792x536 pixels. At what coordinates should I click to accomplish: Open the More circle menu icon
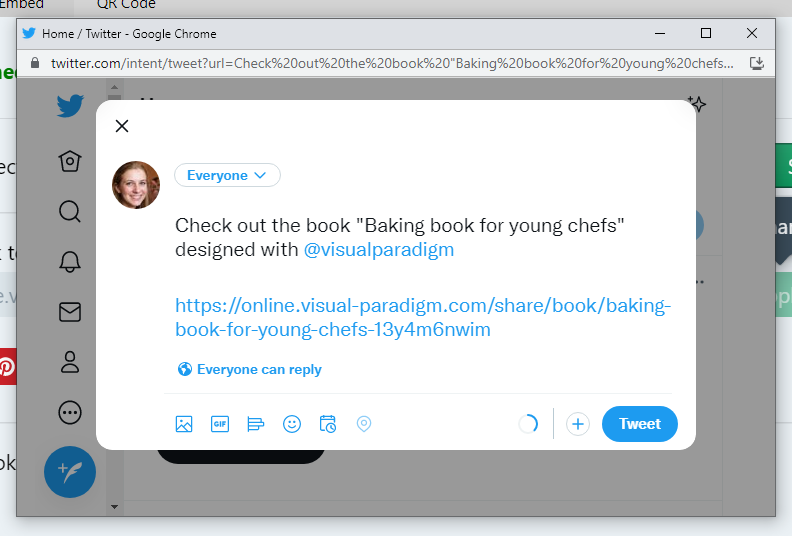click(x=70, y=412)
